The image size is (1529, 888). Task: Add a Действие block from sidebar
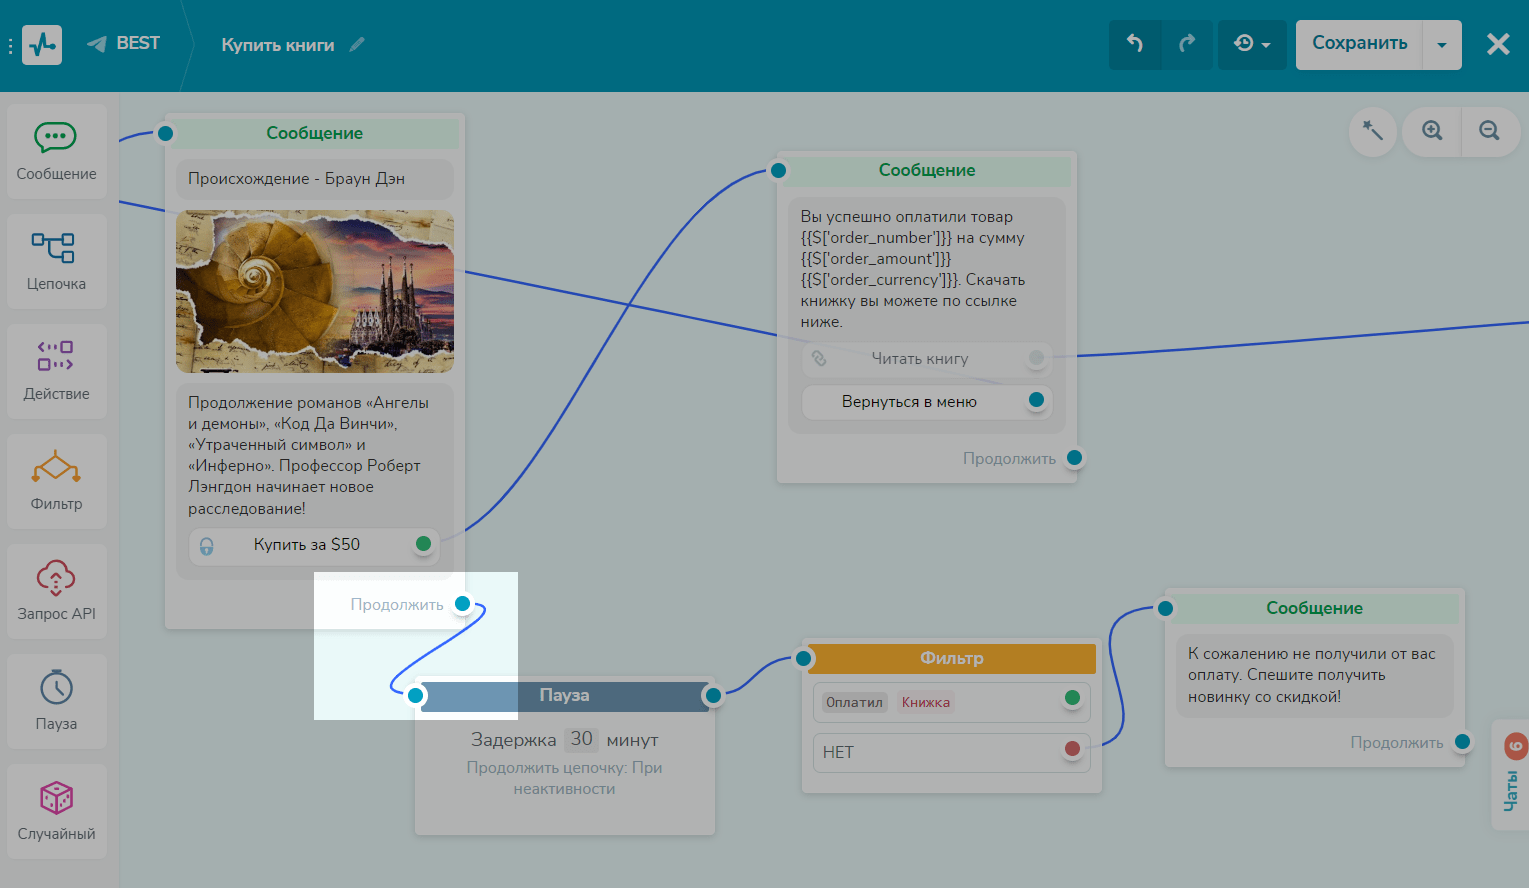(x=56, y=371)
